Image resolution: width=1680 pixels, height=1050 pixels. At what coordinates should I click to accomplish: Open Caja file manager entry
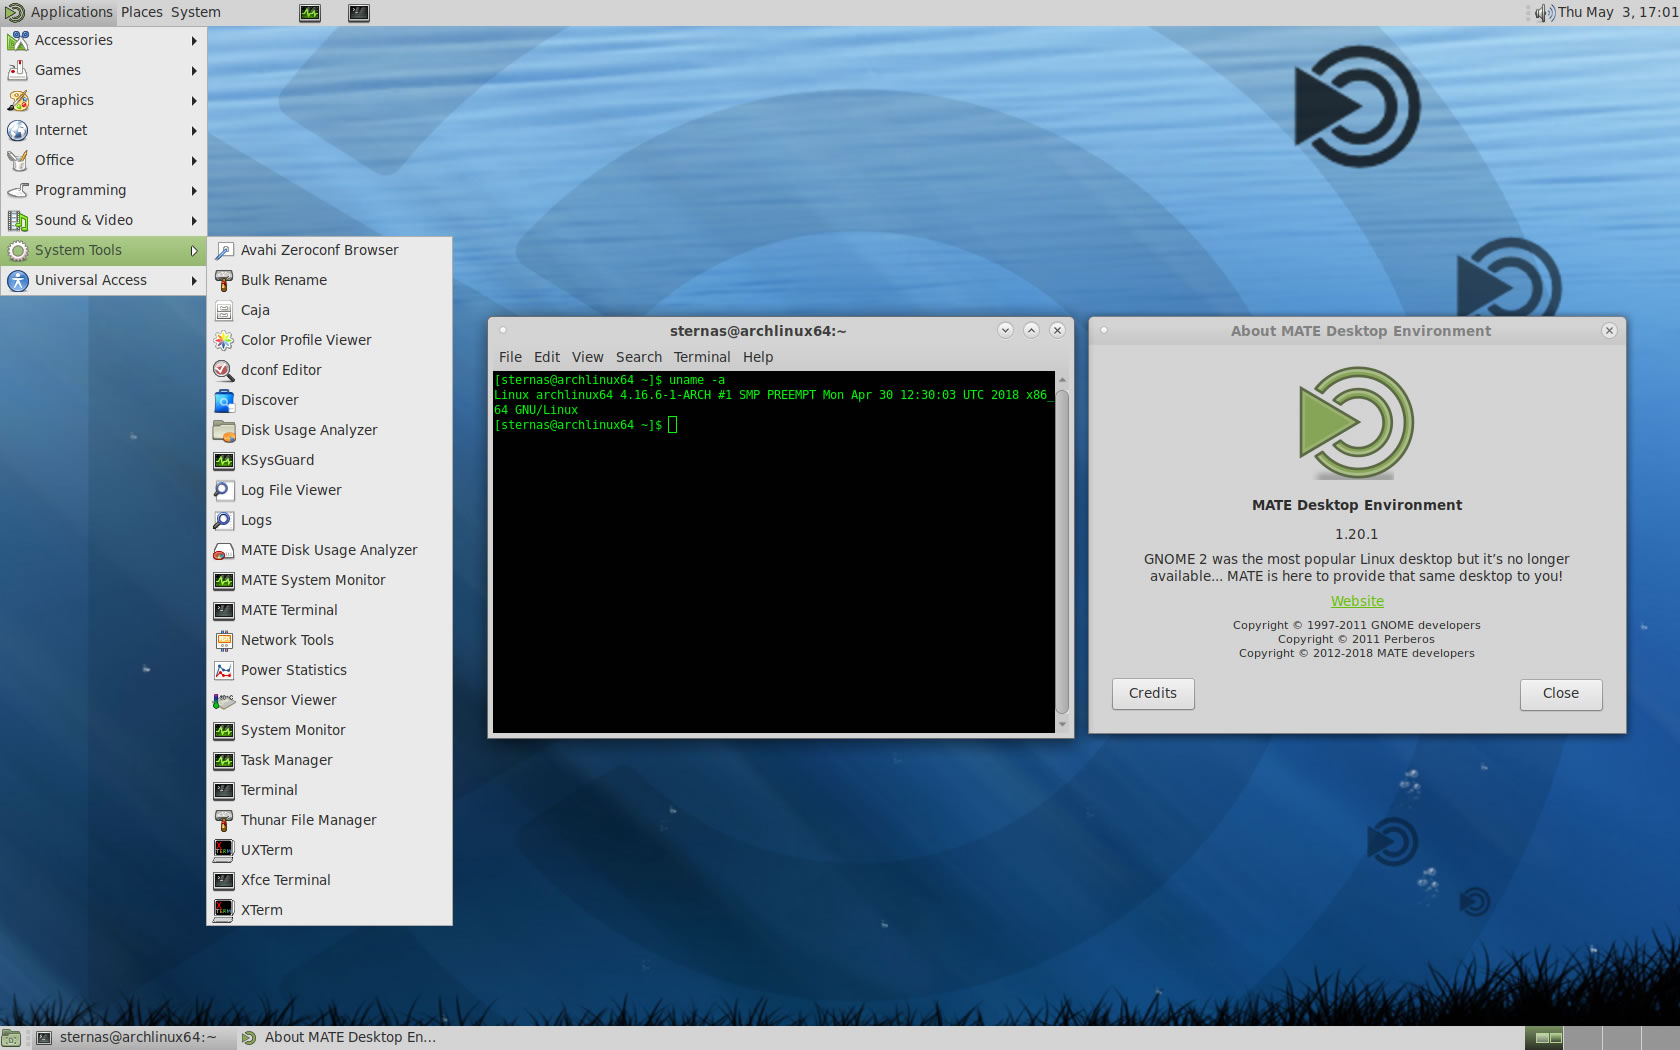(x=329, y=310)
